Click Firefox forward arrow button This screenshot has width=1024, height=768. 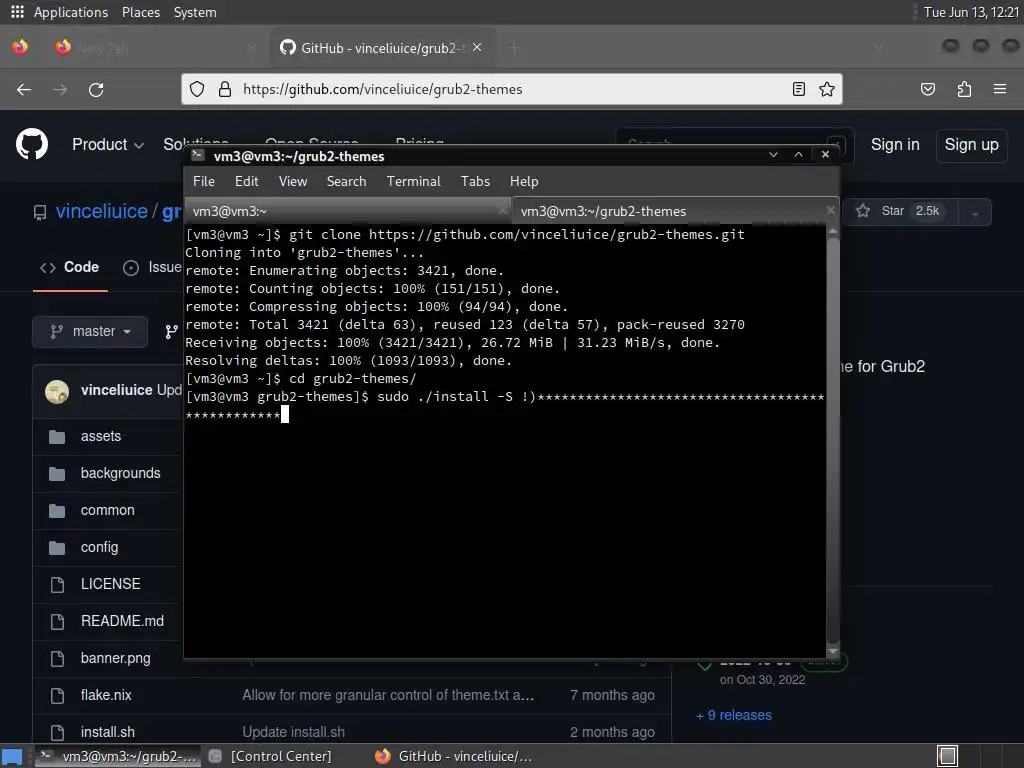[60, 89]
